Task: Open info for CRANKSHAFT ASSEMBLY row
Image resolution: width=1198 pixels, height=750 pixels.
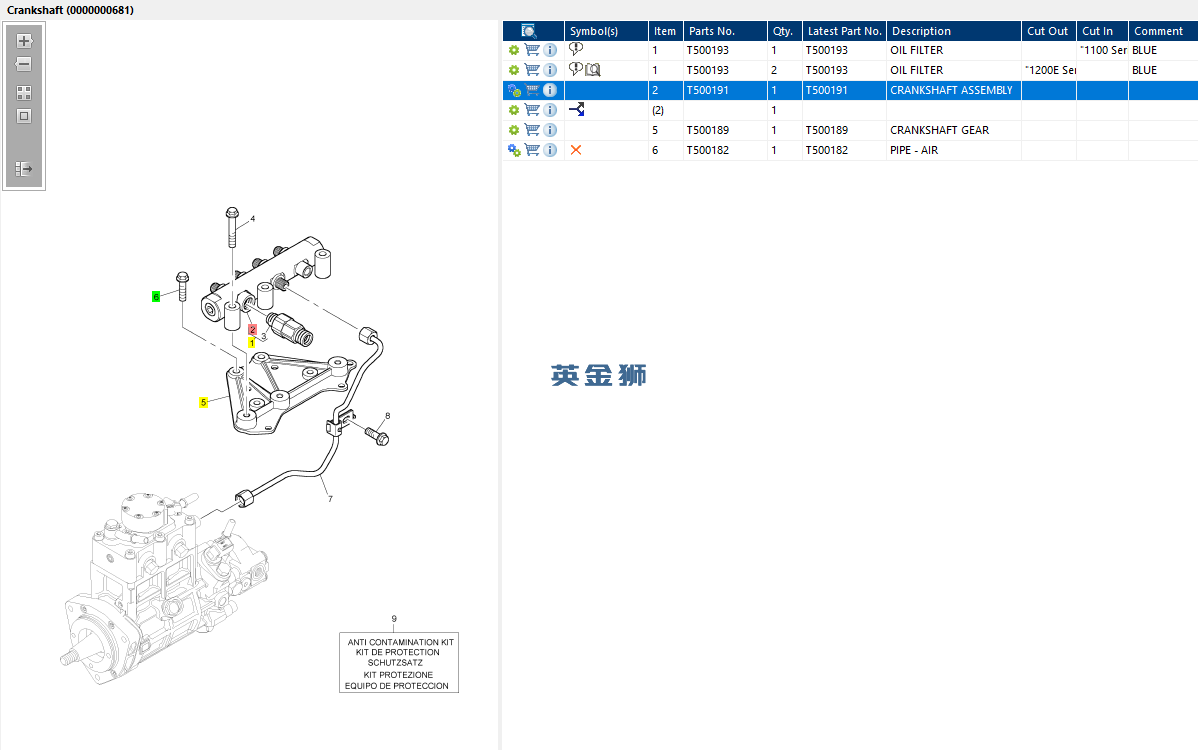Action: click(550, 90)
